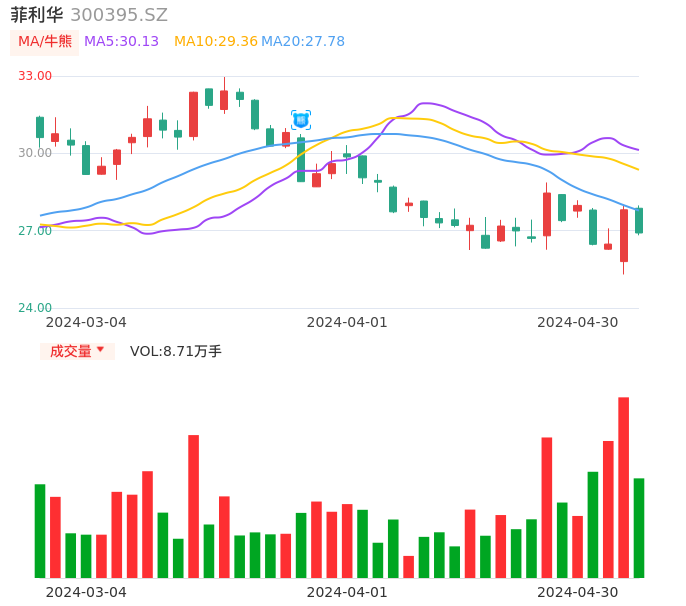
Task: Click the 2024-04-30 date label under volume chart
Action: (577, 592)
